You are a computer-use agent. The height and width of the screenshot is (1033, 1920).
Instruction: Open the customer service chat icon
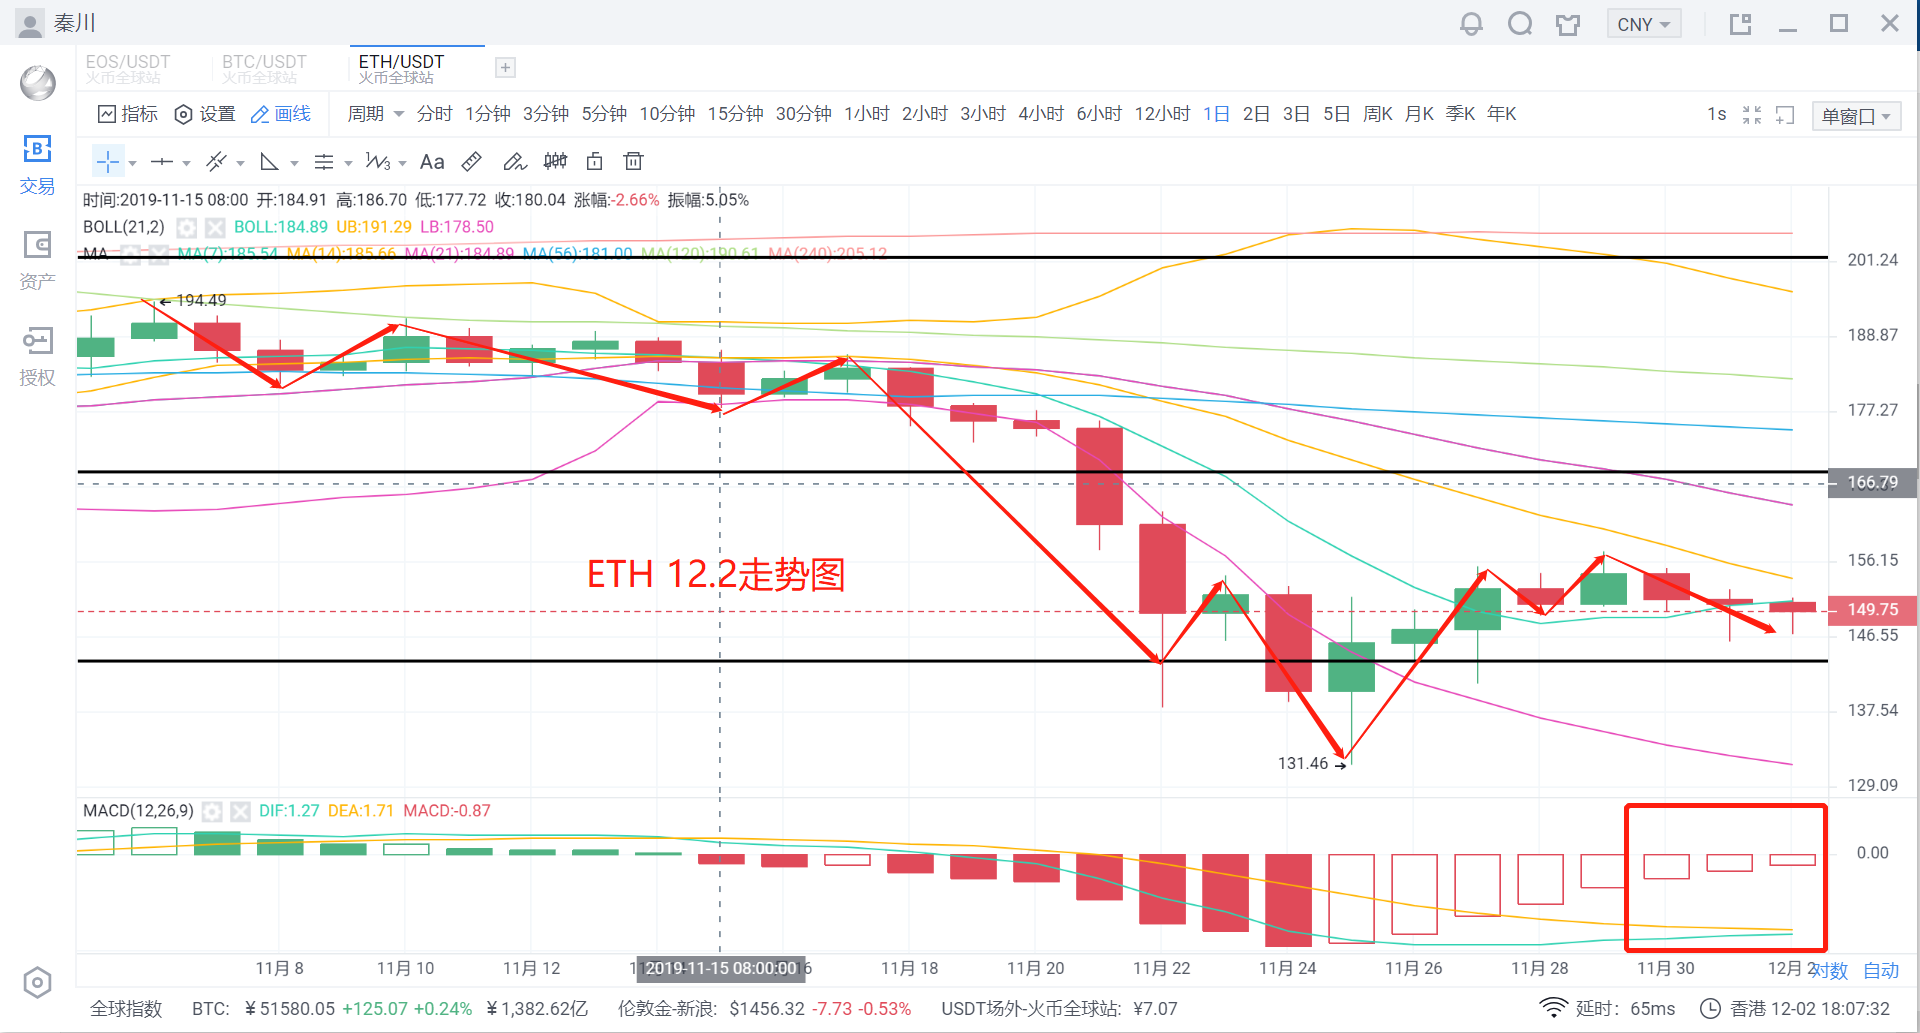click(x=1520, y=24)
